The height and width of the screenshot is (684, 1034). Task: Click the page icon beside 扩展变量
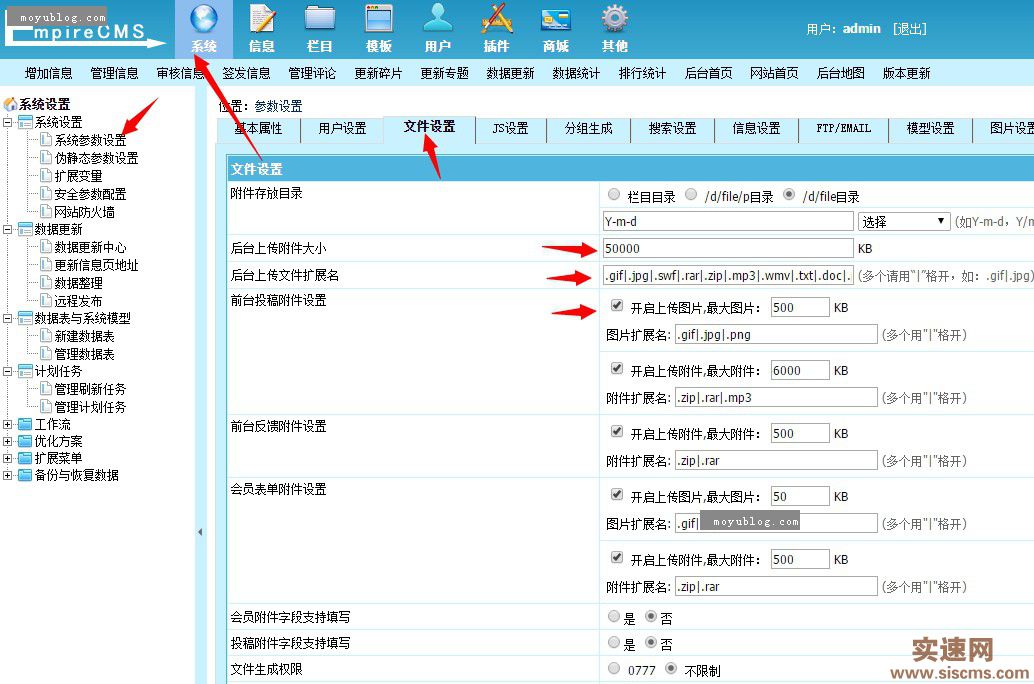[46, 175]
